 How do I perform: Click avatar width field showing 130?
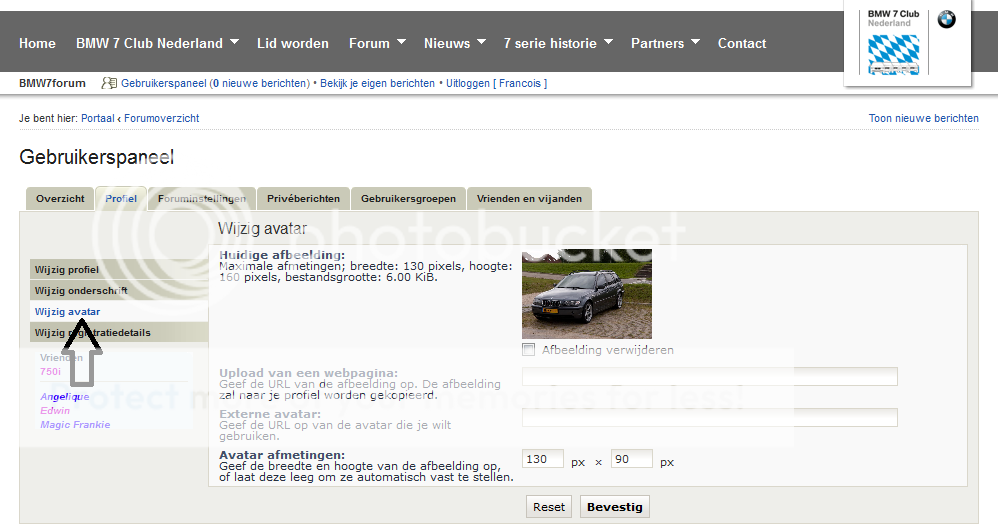(543, 459)
